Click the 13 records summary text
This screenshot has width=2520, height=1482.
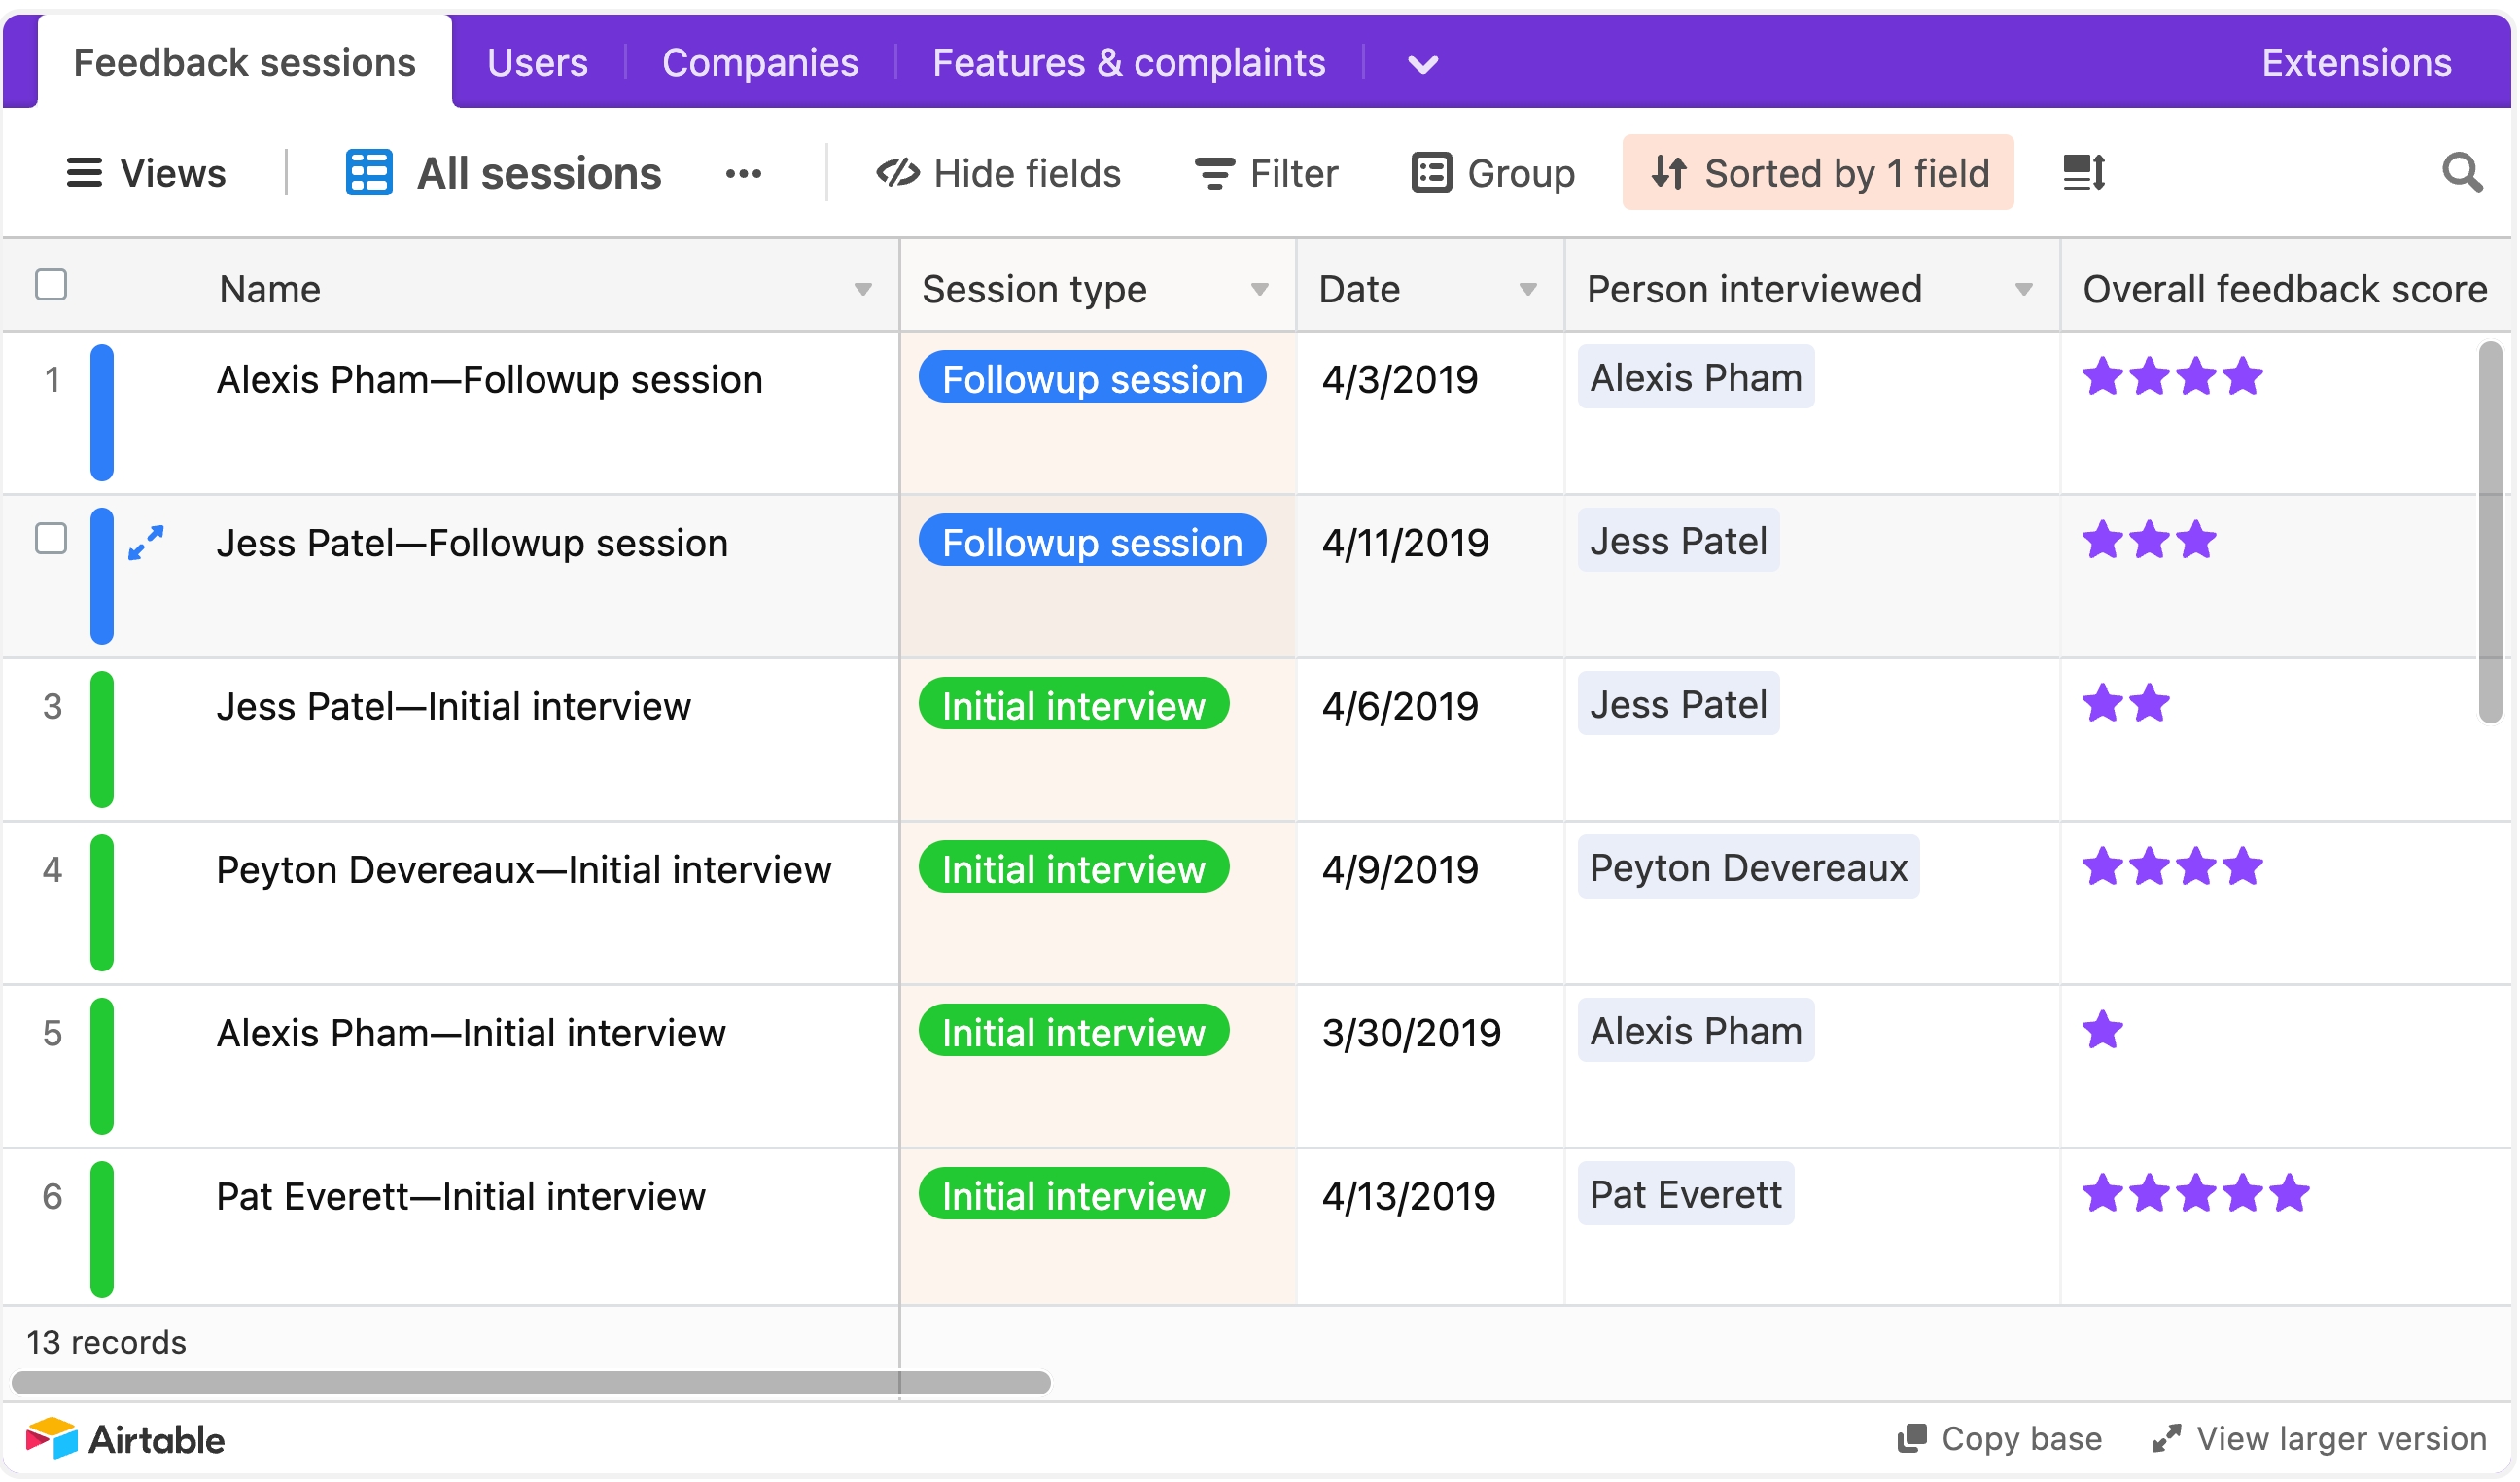pos(107,1343)
